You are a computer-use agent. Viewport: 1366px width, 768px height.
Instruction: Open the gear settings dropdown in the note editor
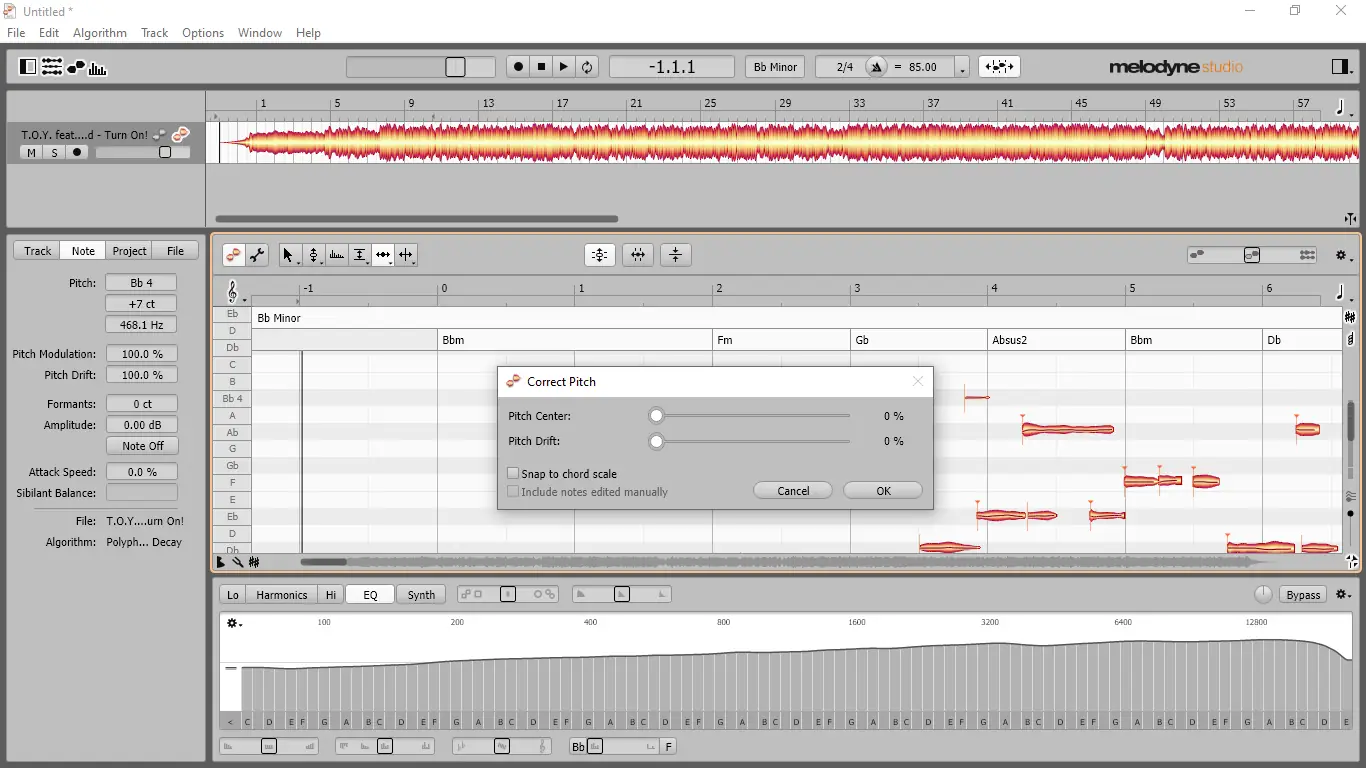(1341, 255)
